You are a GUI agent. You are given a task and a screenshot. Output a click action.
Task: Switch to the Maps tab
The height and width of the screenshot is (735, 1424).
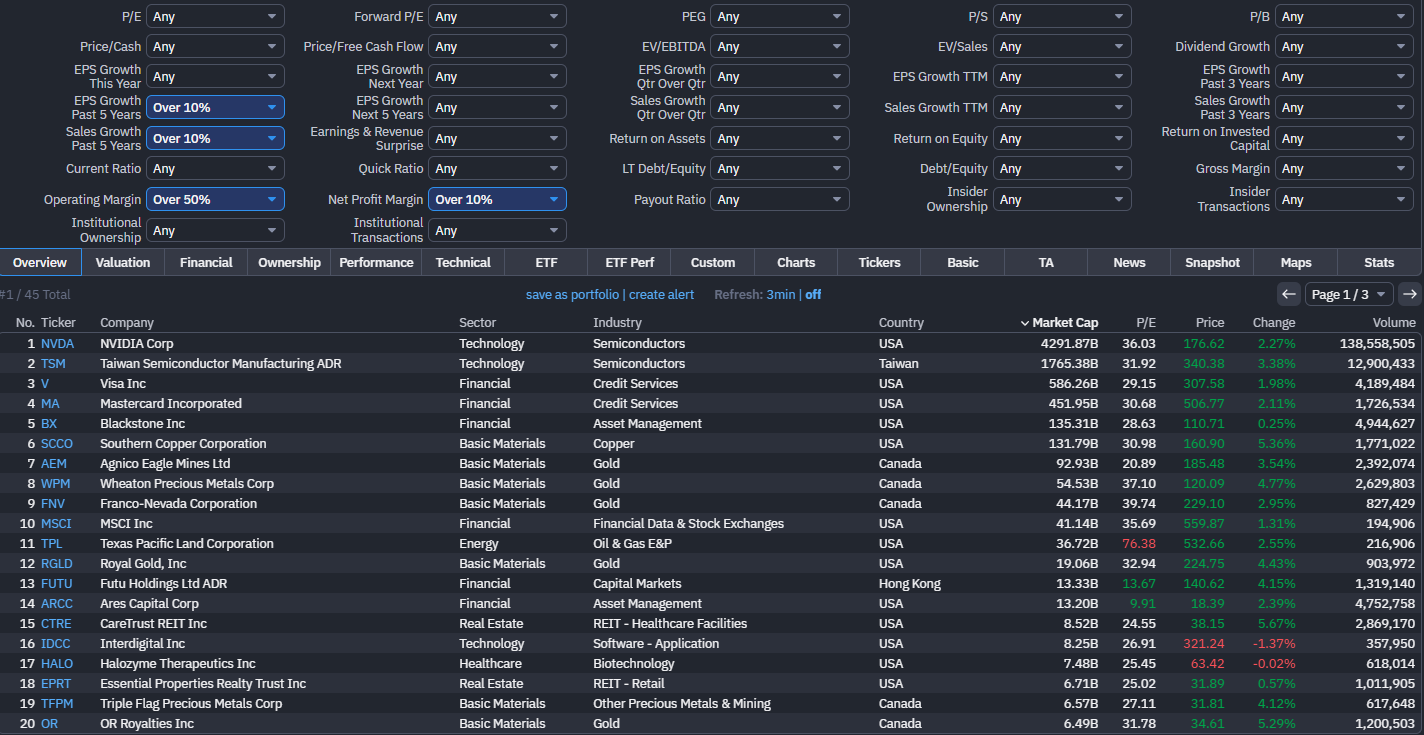click(1296, 262)
